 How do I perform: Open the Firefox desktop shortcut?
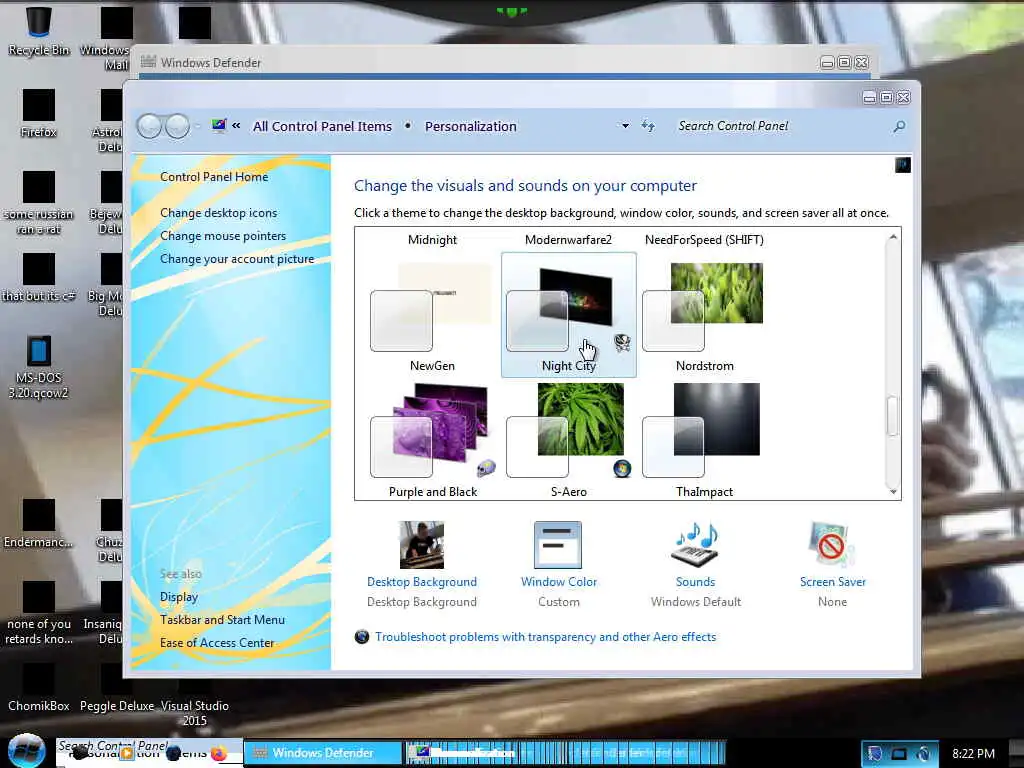[39, 114]
